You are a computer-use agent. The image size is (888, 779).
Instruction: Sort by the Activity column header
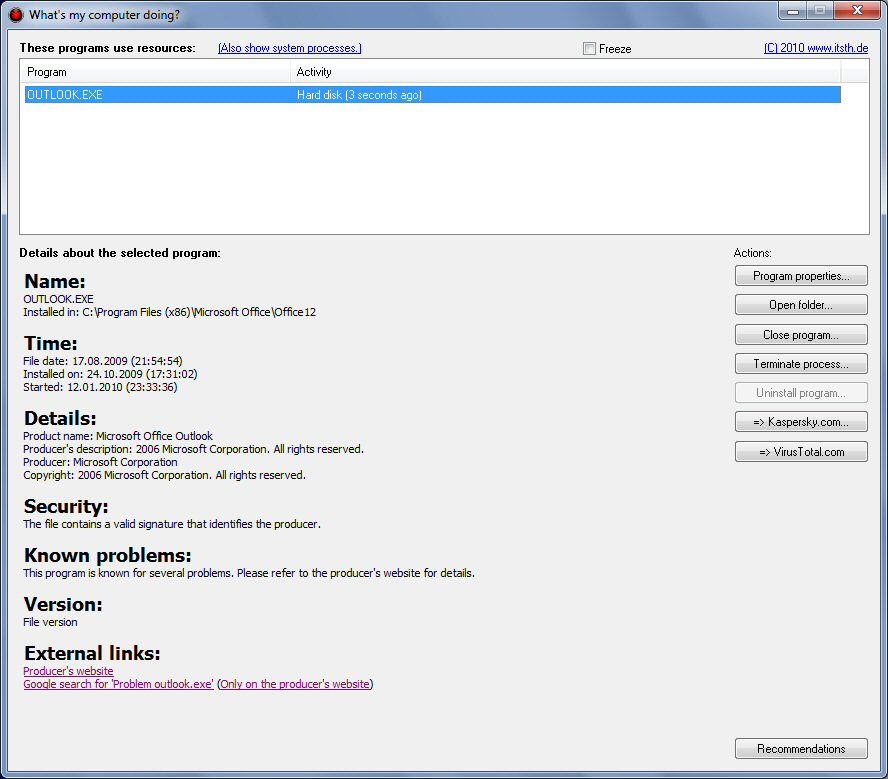pos(565,72)
